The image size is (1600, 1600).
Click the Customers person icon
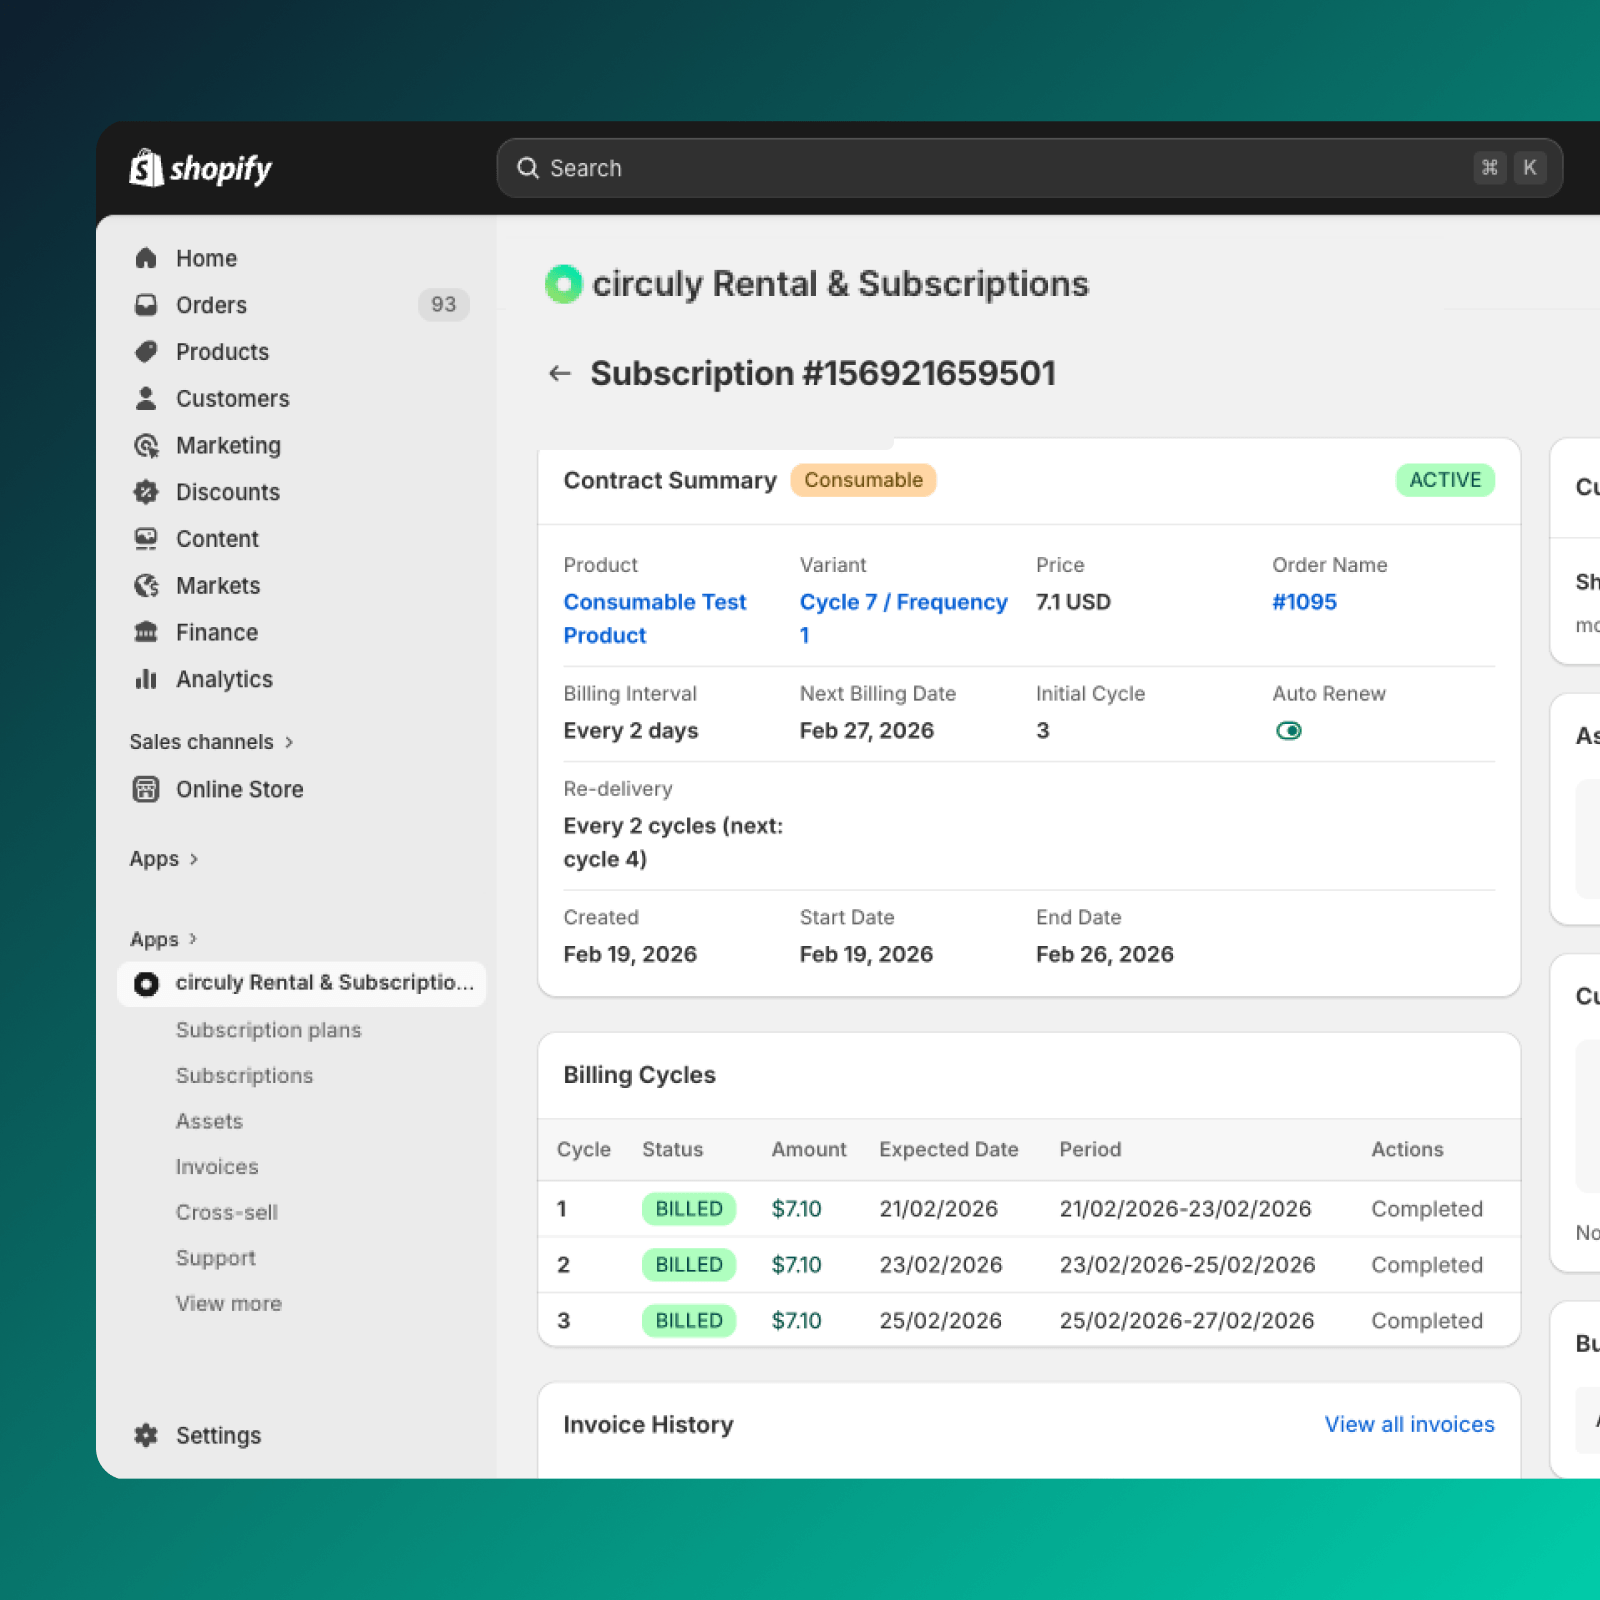(x=146, y=398)
